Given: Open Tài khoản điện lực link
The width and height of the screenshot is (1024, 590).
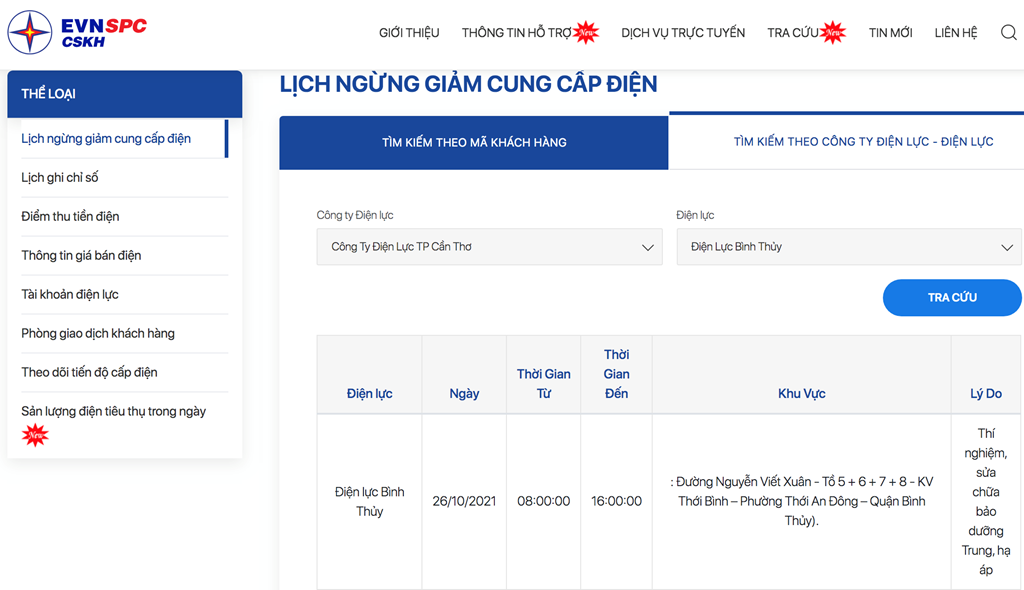Looking at the screenshot, I should (x=70, y=294).
